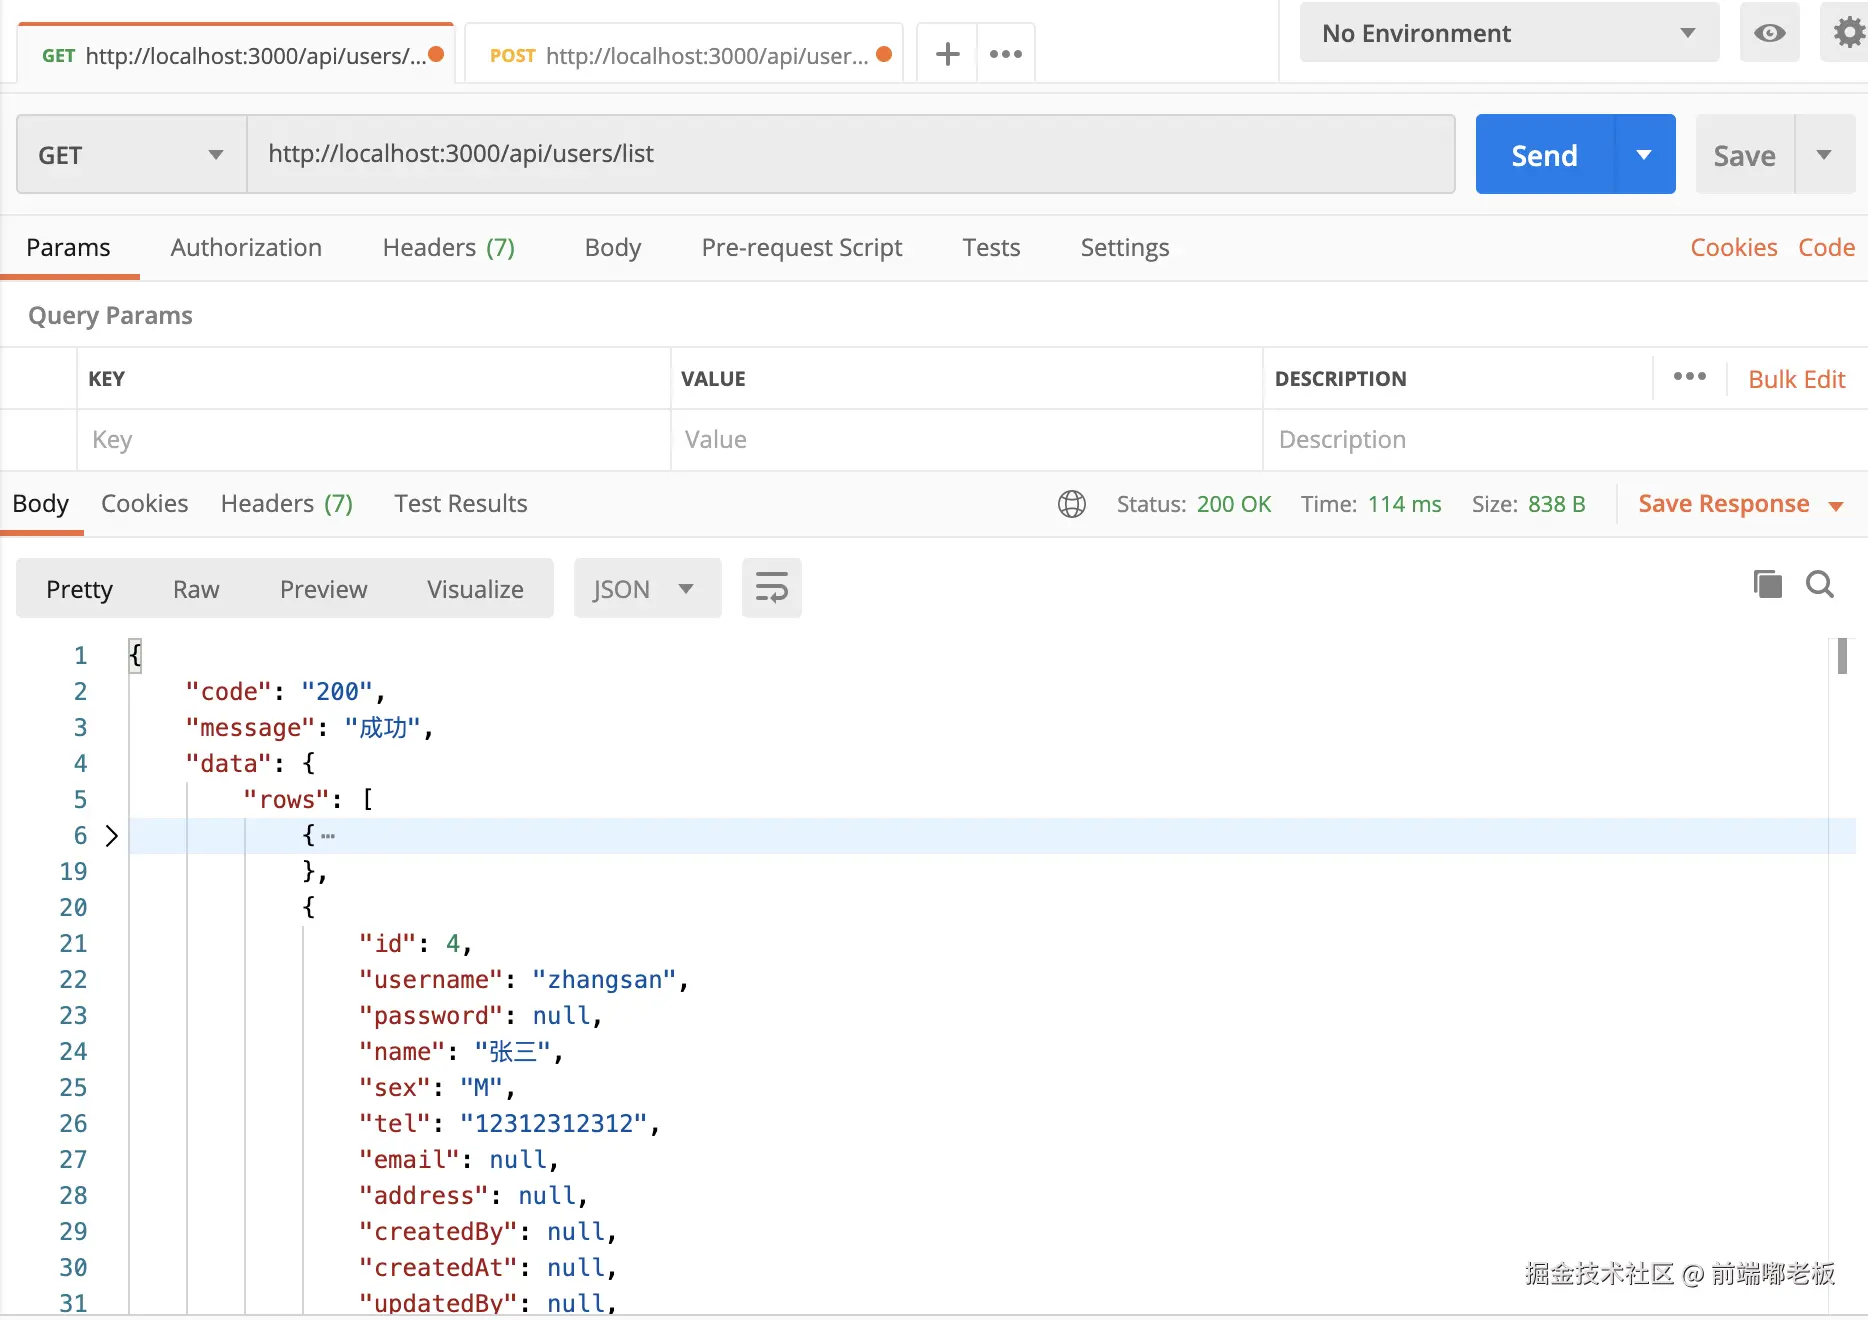1868x1320 pixels.
Task: Copy response body to clipboard
Action: pyautogui.click(x=1767, y=584)
